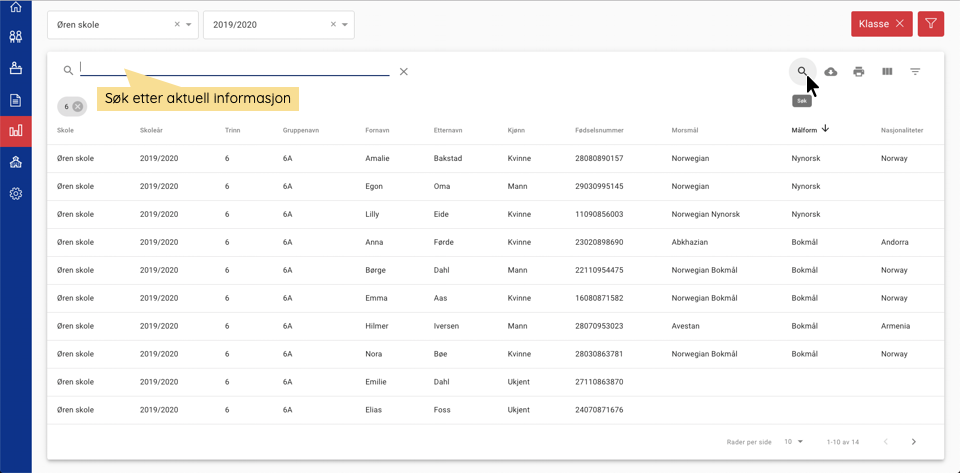
Task: Open the home page from the sidebar
Action: tap(16, 7)
